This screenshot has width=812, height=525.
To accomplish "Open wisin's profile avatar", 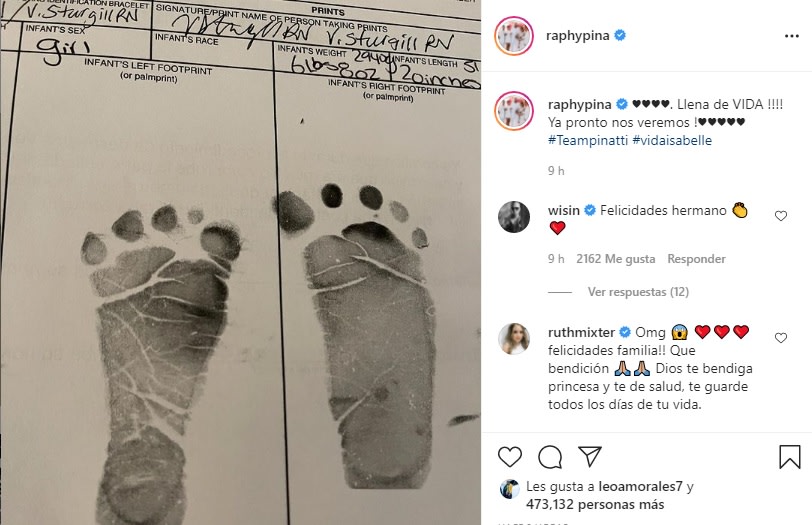I will 514,217.
